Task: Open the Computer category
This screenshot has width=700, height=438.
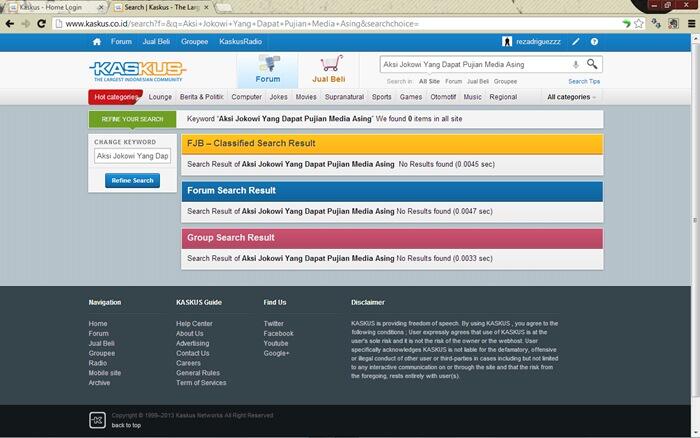Action: [x=246, y=97]
